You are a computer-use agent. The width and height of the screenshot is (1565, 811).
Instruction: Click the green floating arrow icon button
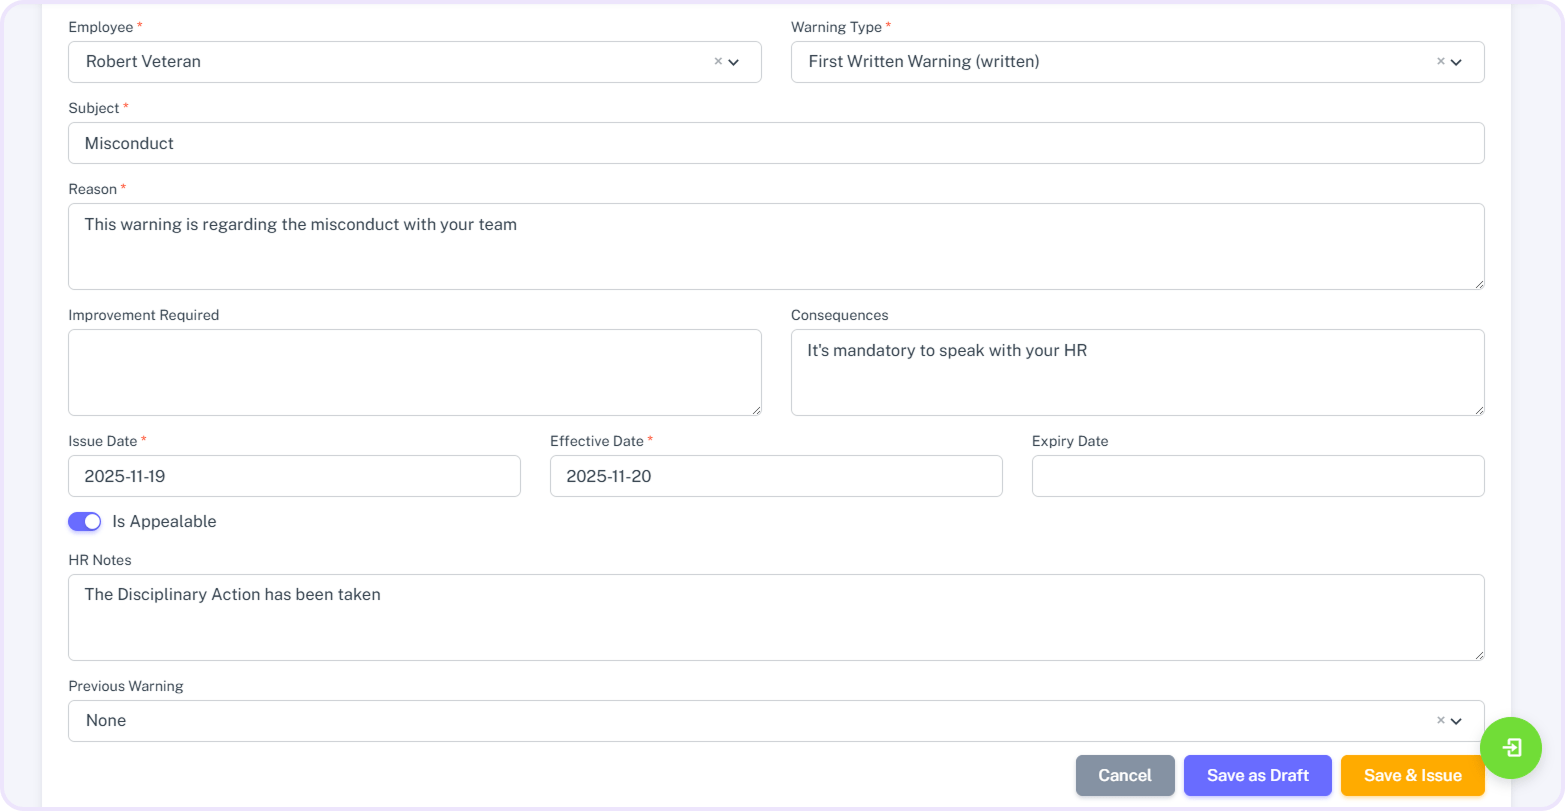tap(1511, 747)
